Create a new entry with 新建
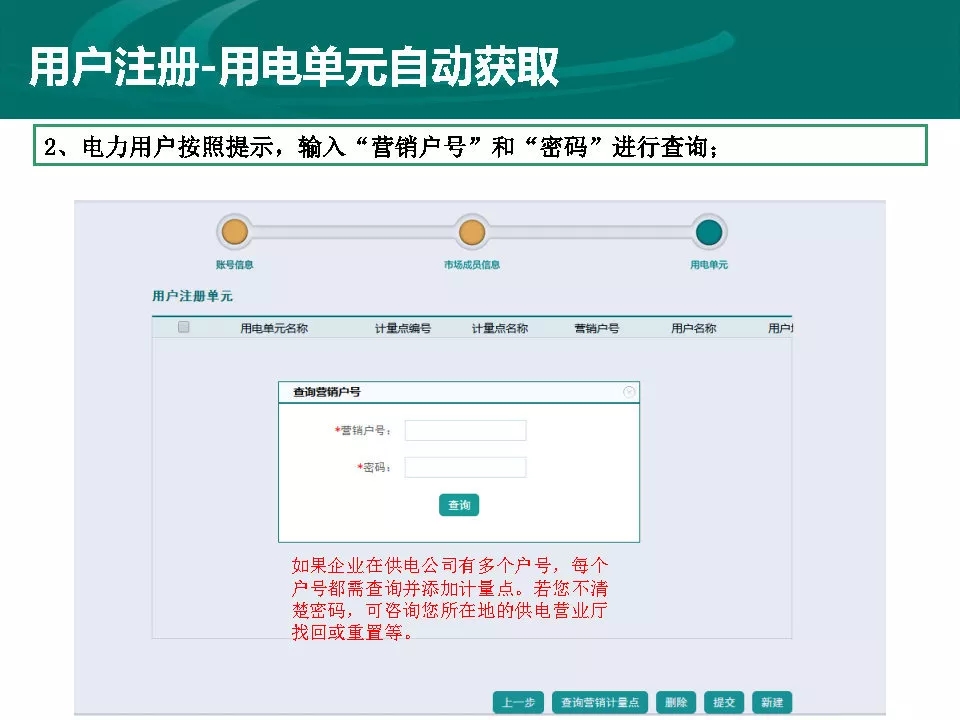Screen dimensions: 960x720 coord(771,702)
